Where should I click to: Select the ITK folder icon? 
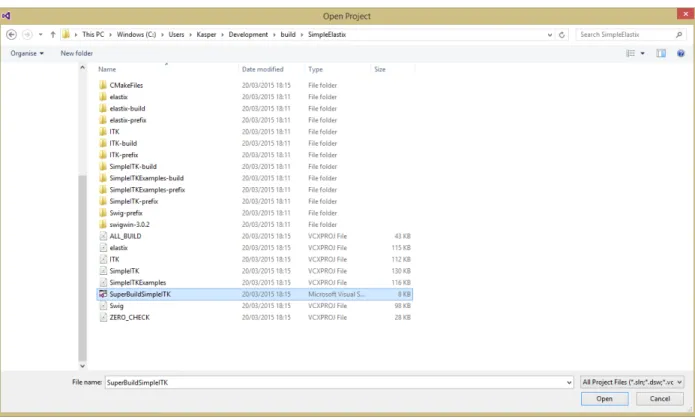click(x=103, y=132)
